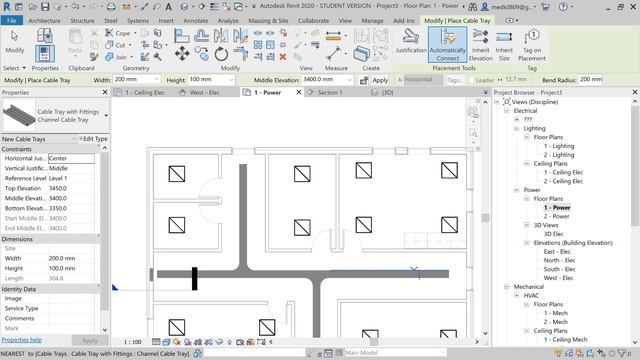640x360 pixels.
Task: Click the Filter icon in the status bar
Action: [x=622, y=353]
